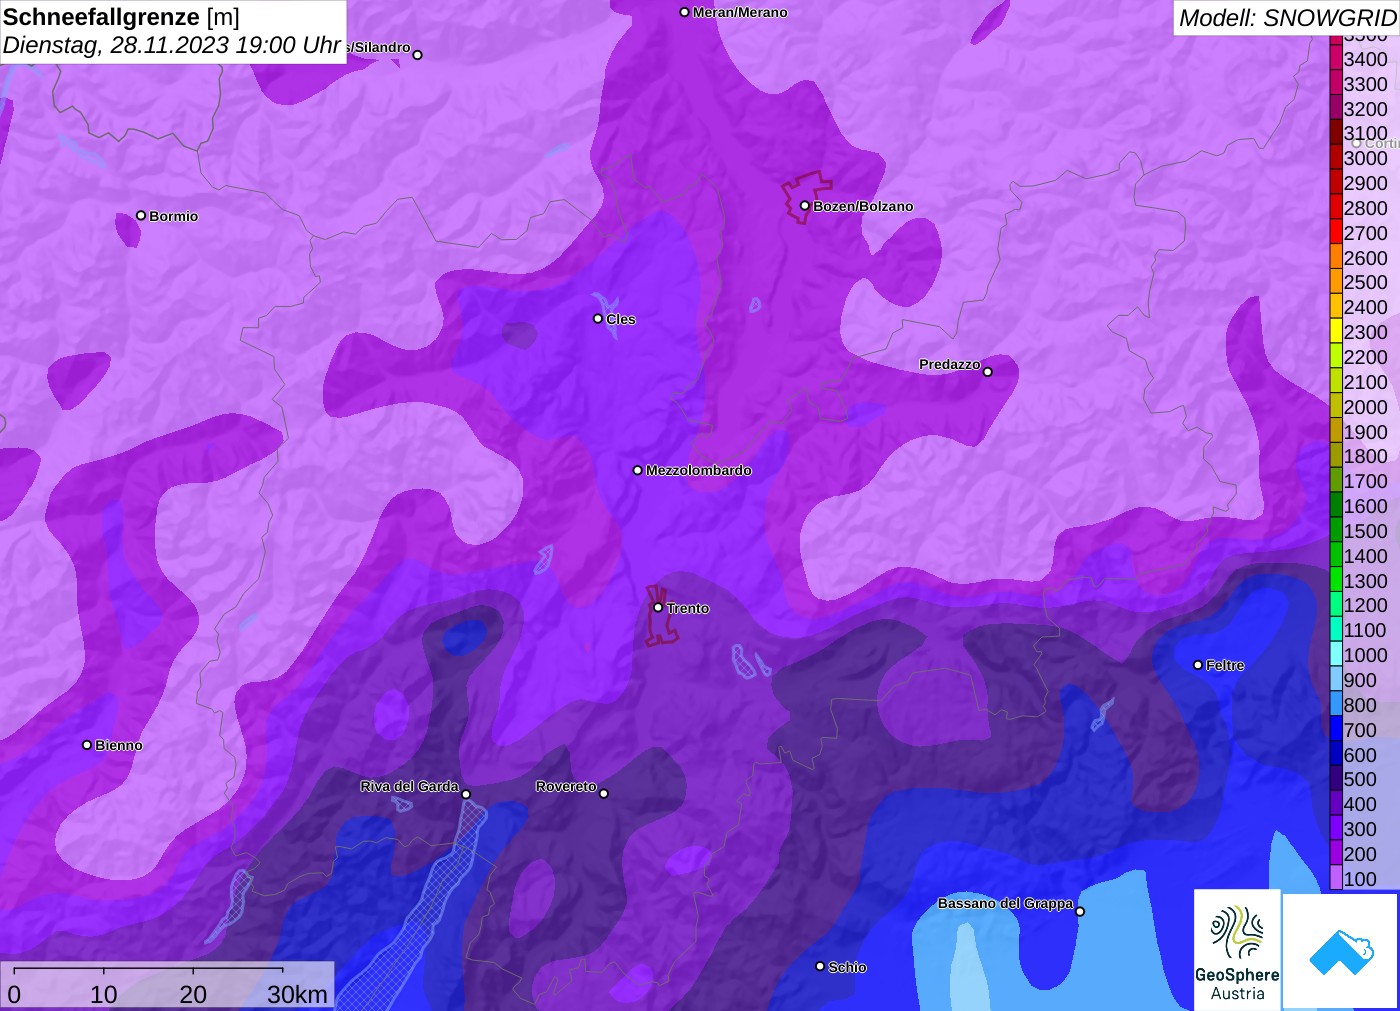Click the 3400 m magenta legend swatch
The width and height of the screenshot is (1400, 1011).
tap(1336, 59)
